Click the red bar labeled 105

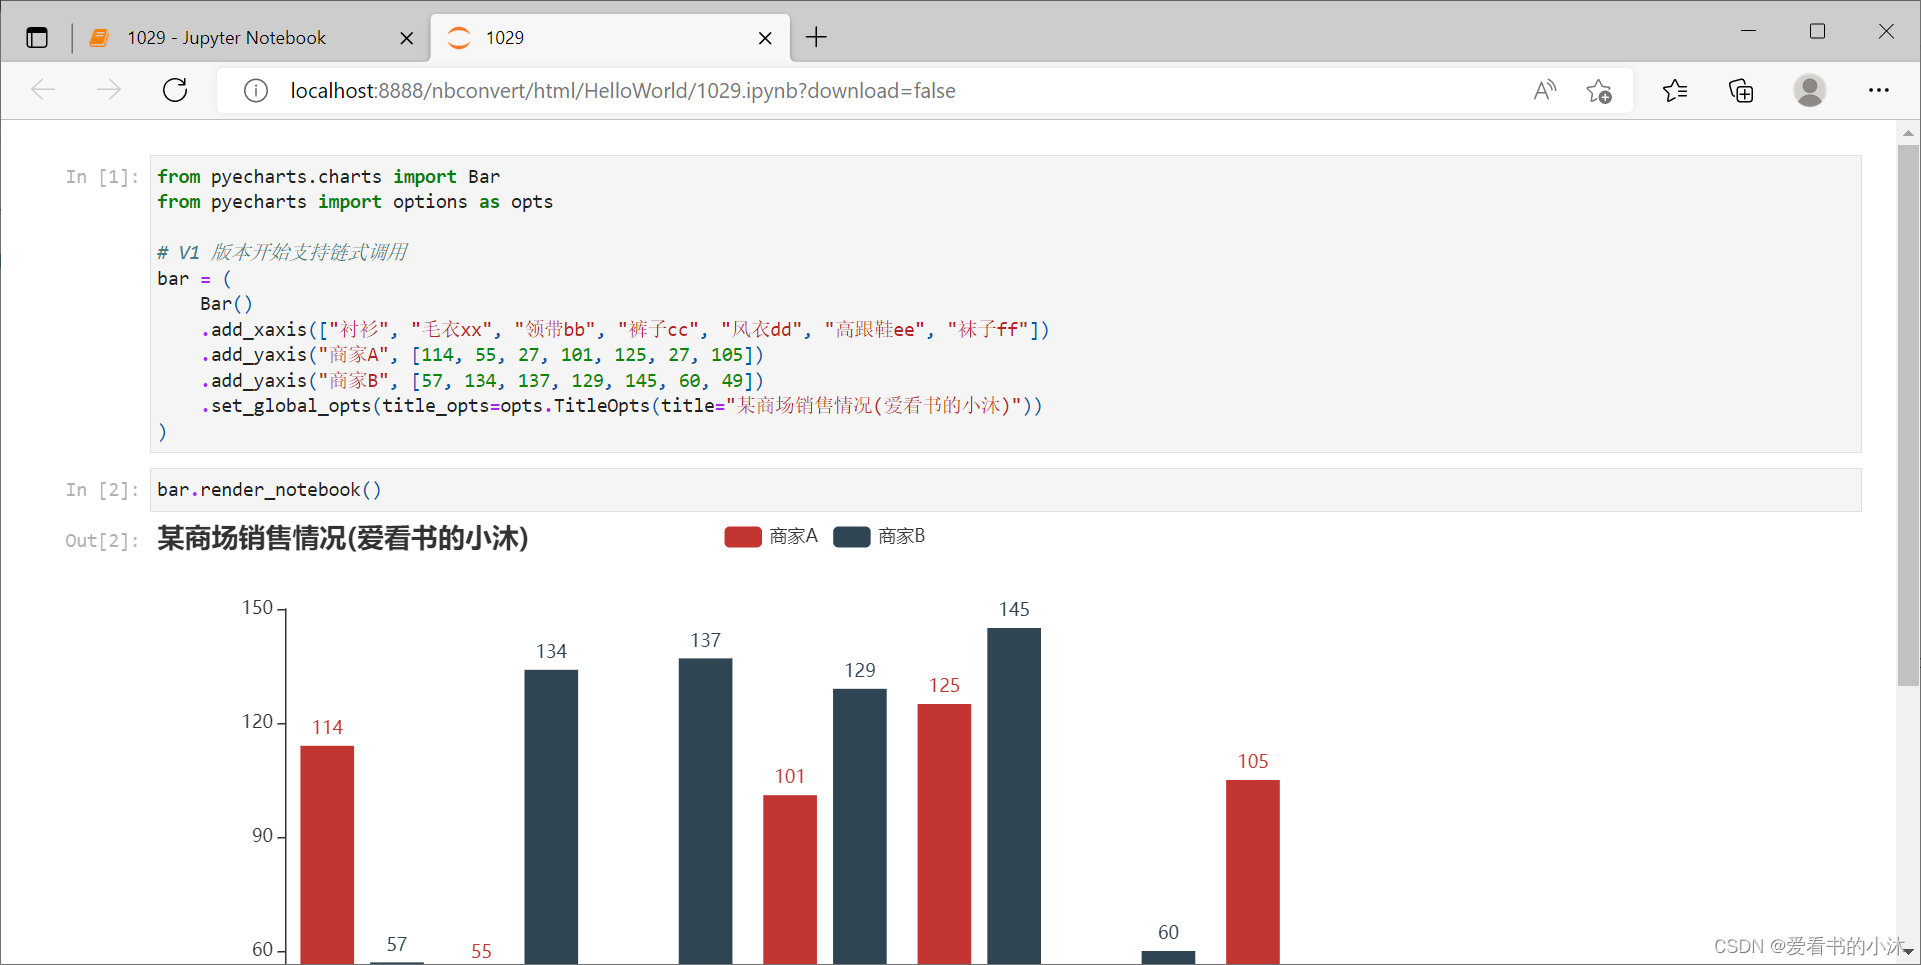pyautogui.click(x=1253, y=872)
